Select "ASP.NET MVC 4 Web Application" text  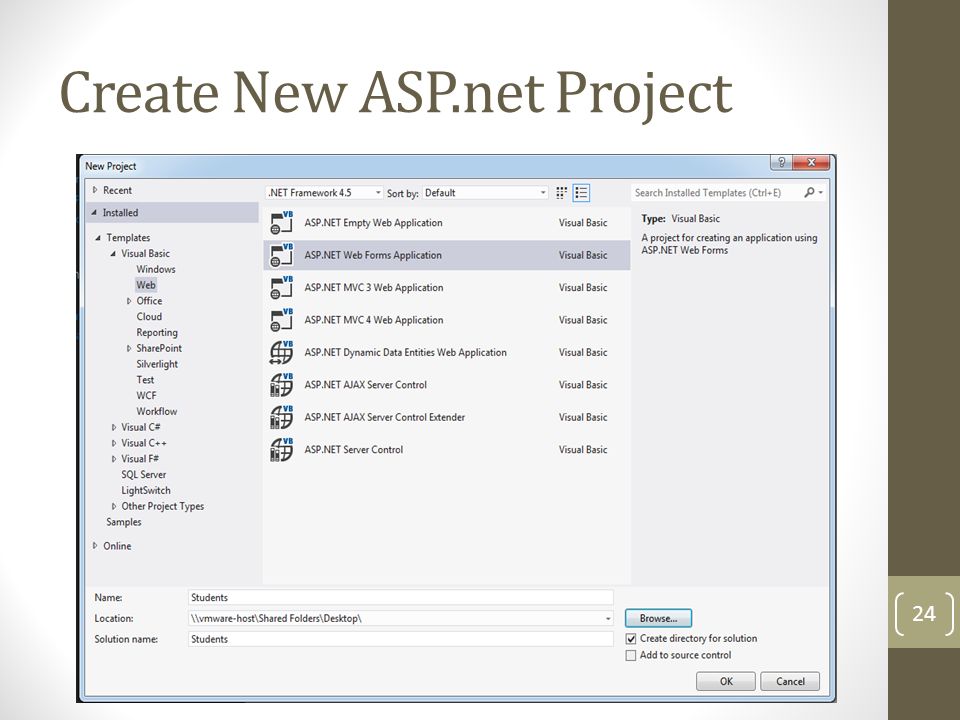click(373, 320)
